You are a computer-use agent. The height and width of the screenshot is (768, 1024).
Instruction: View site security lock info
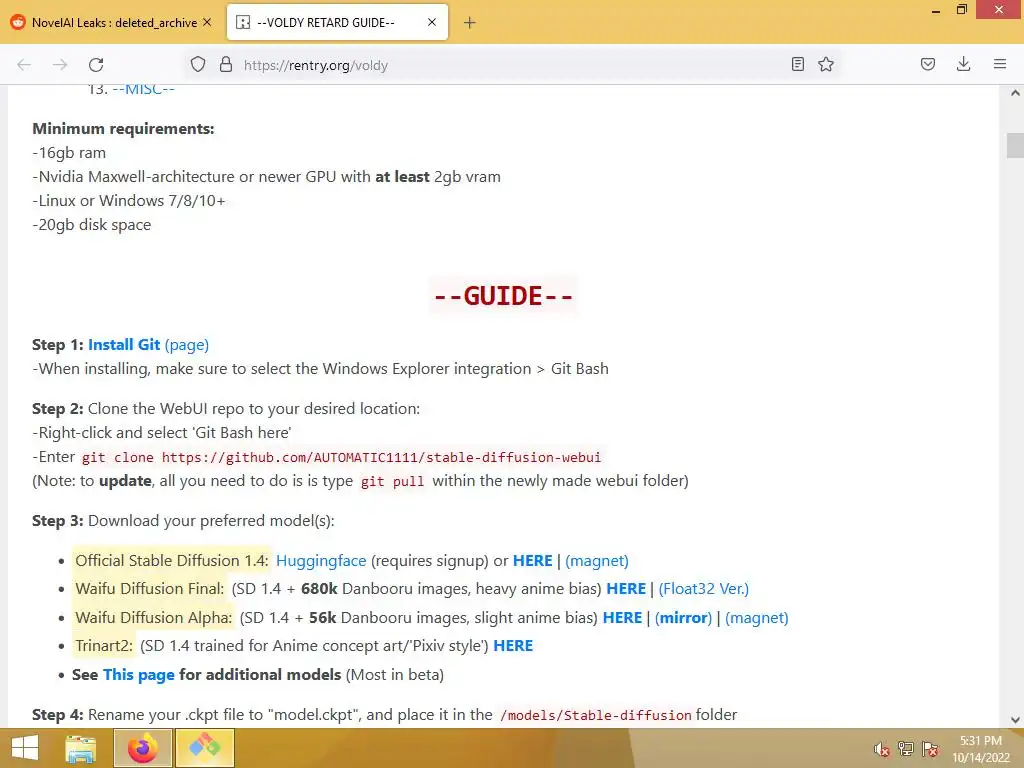pyautogui.click(x=226, y=64)
